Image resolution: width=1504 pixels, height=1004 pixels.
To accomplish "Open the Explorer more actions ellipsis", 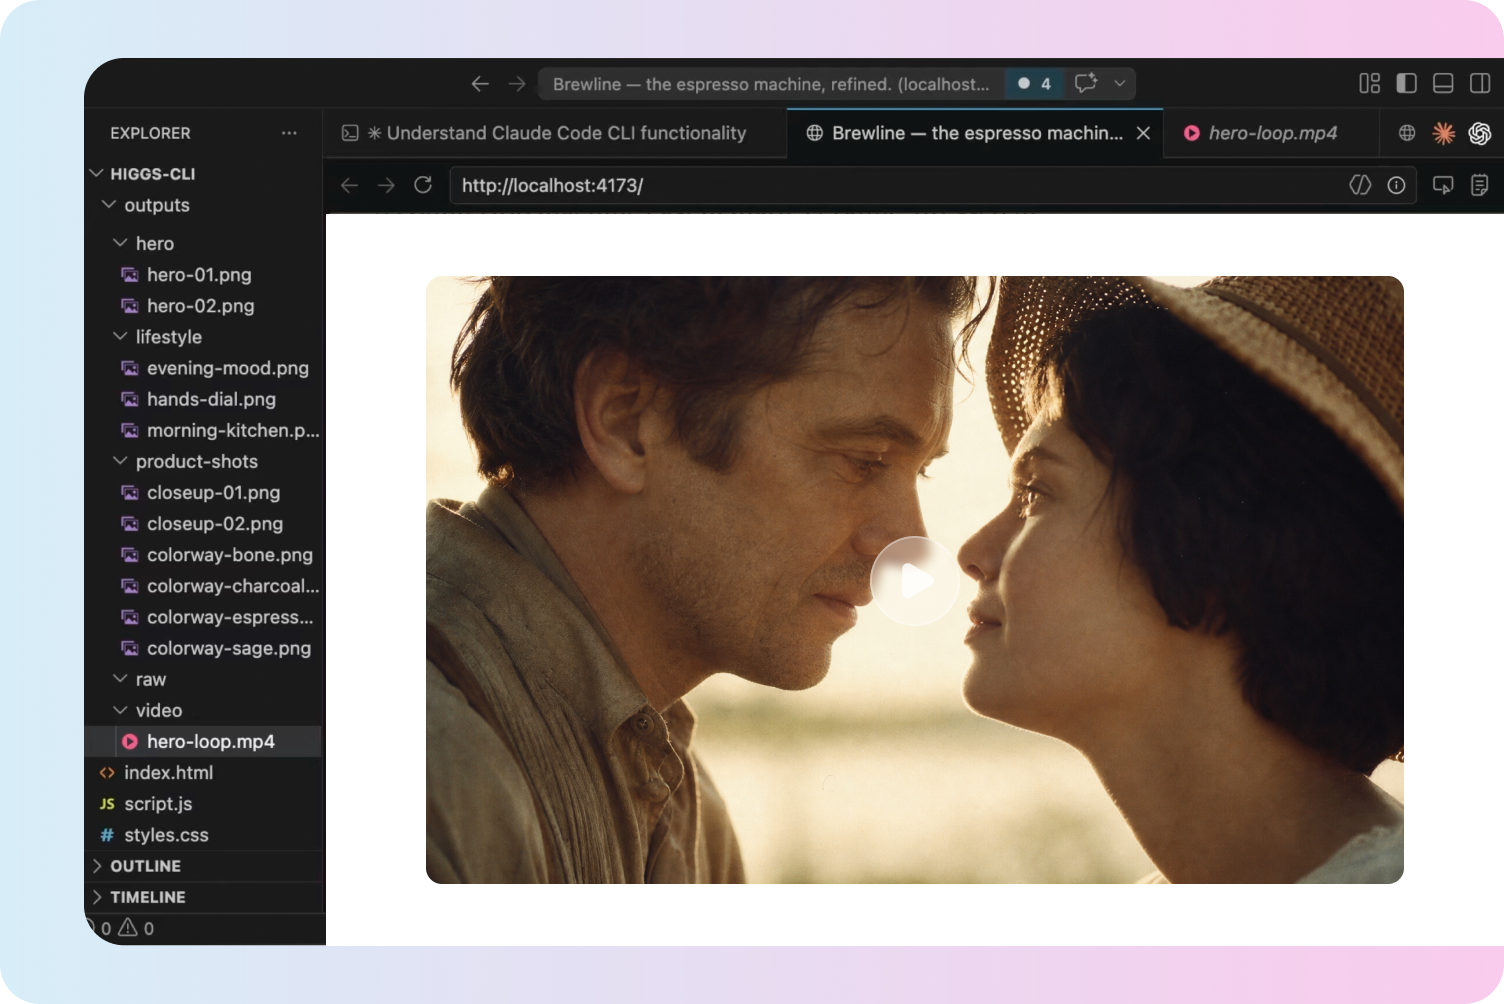I will tap(289, 133).
